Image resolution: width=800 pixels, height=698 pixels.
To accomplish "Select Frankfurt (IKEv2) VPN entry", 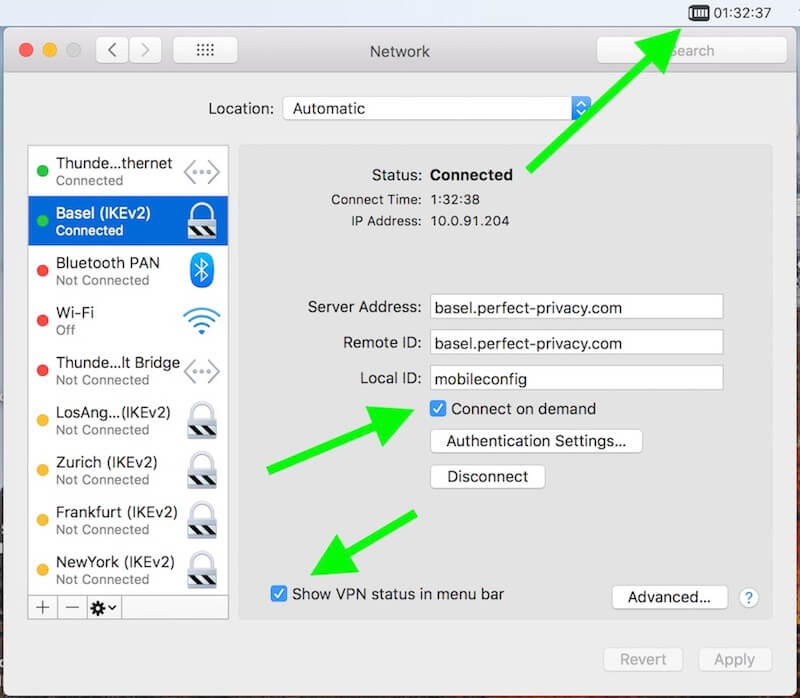I will click(128, 520).
